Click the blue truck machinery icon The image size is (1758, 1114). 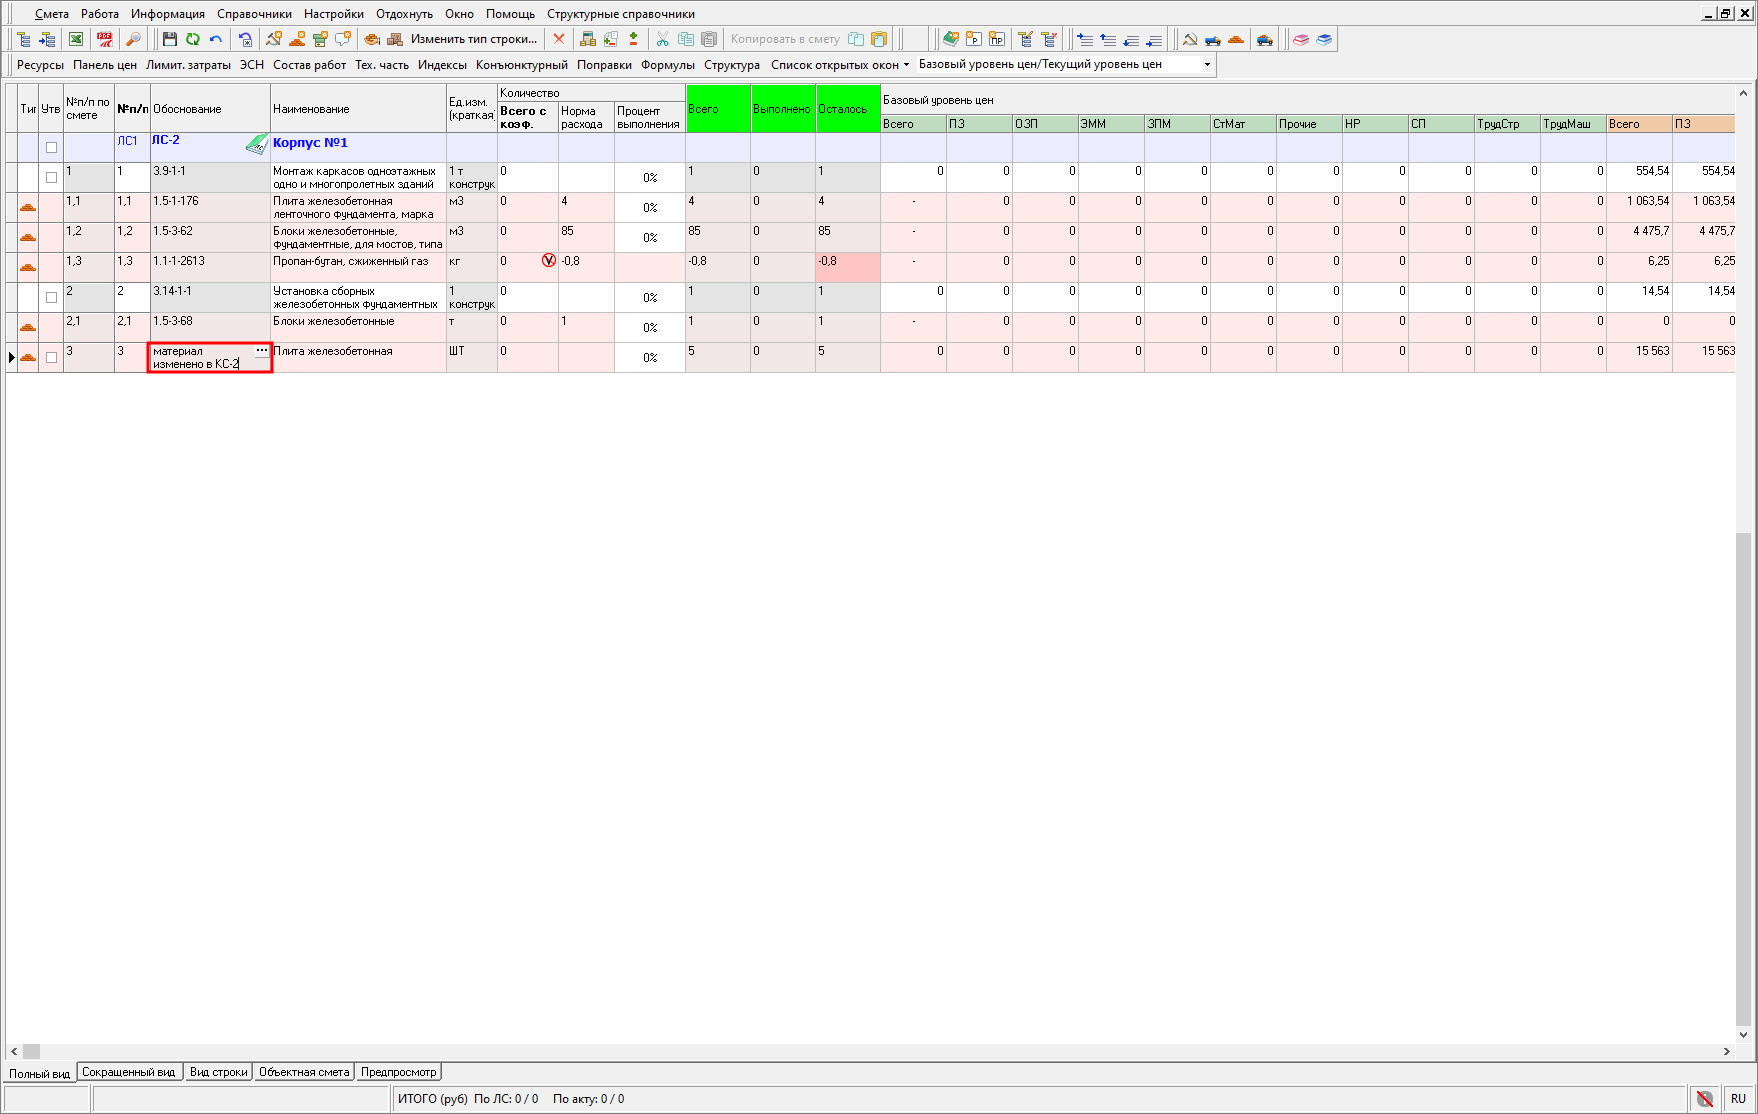[x=1212, y=39]
